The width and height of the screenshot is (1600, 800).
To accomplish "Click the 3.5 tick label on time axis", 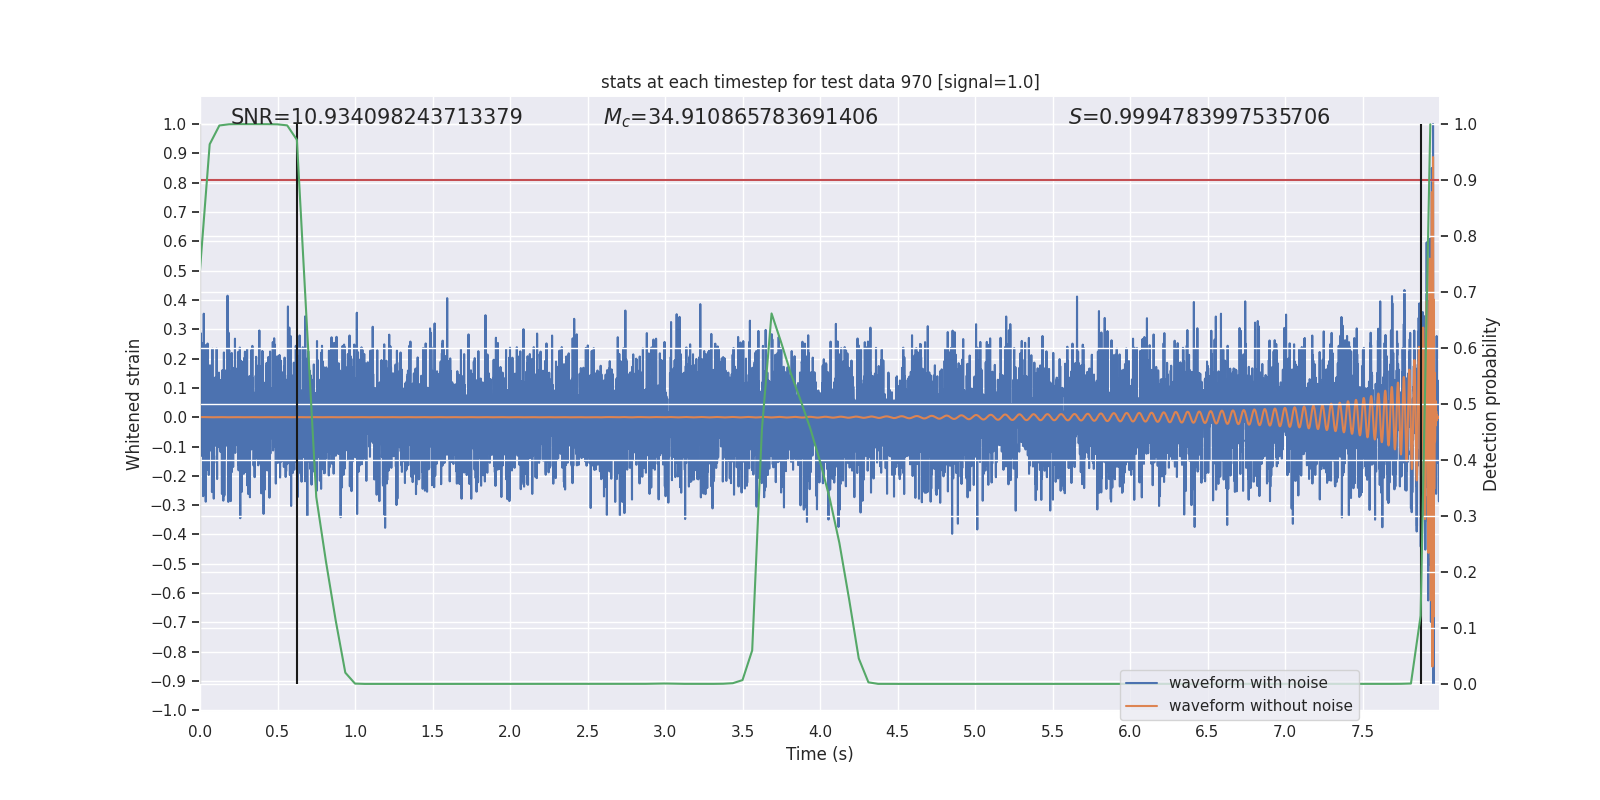I will 742,732.
